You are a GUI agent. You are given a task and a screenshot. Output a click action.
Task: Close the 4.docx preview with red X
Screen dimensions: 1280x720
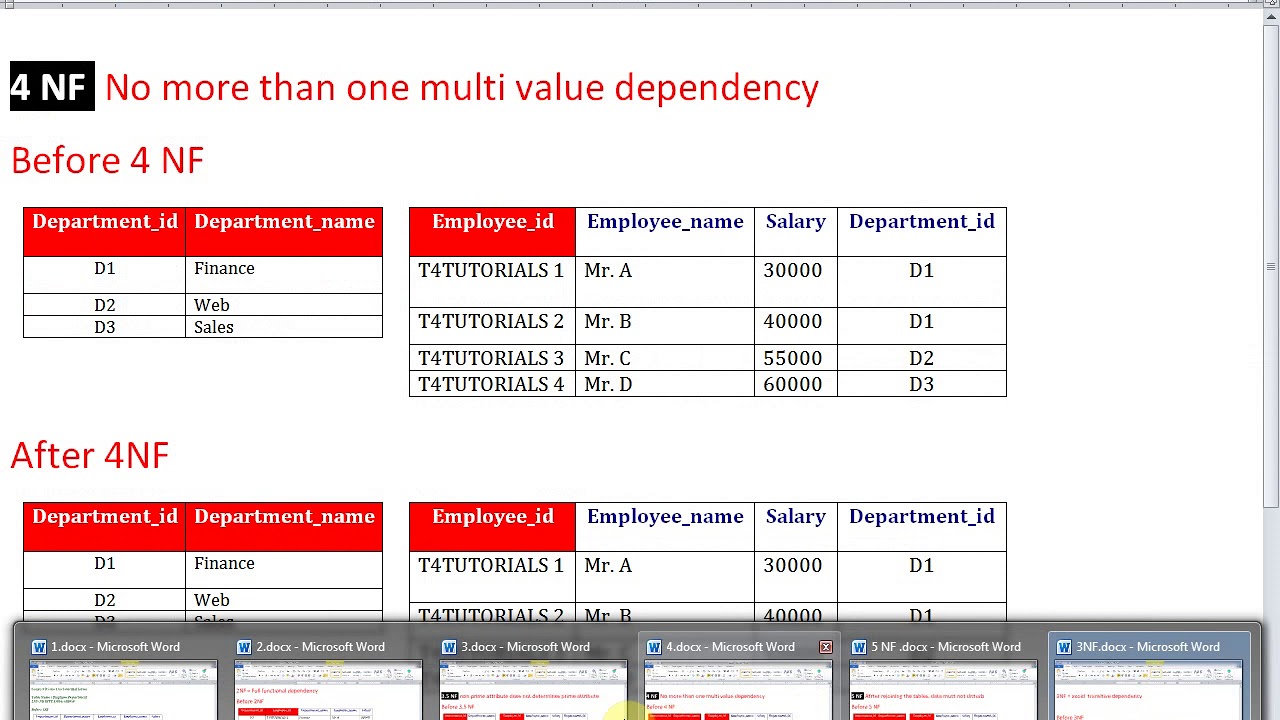pos(826,647)
